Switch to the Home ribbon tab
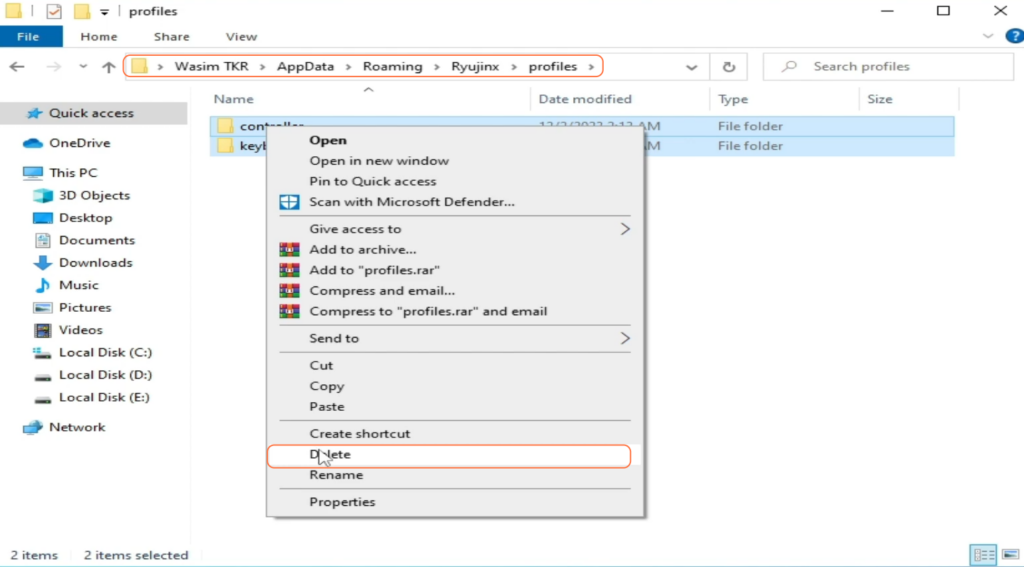The height and width of the screenshot is (567, 1024). click(99, 37)
